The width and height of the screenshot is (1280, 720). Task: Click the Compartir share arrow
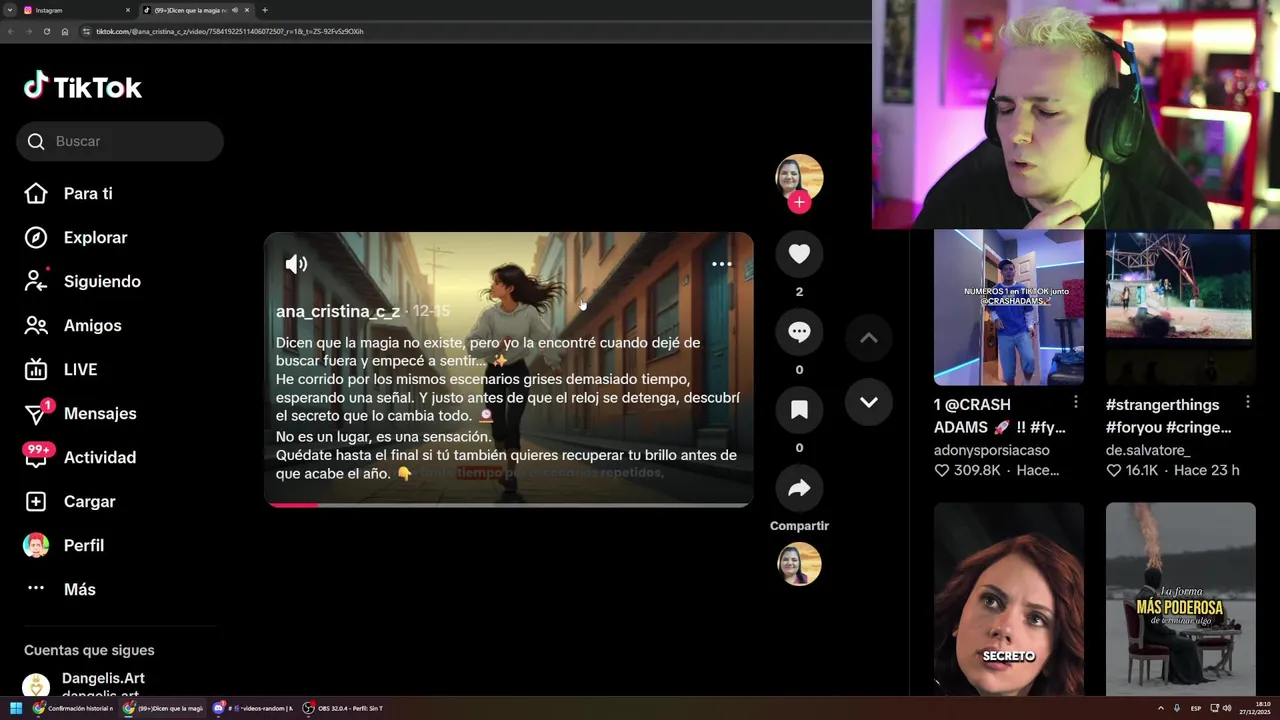coord(799,488)
